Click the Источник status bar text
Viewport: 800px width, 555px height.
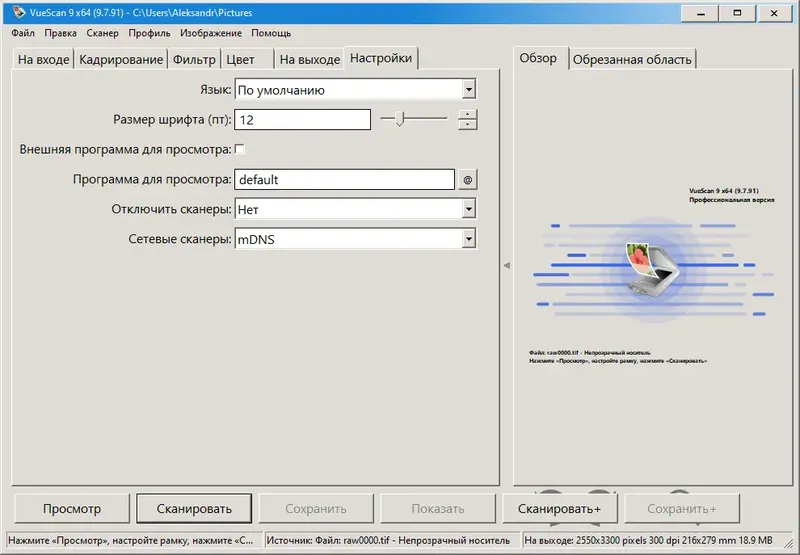tap(388, 540)
